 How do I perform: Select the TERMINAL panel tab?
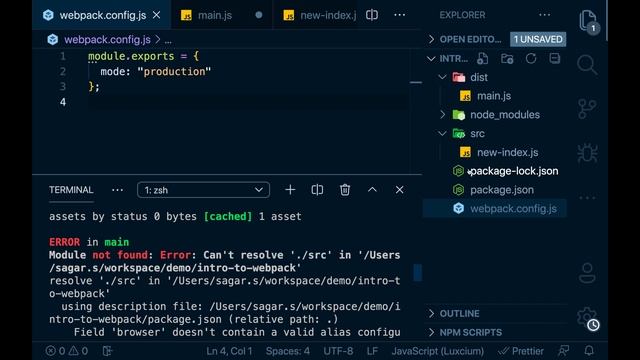click(71, 190)
